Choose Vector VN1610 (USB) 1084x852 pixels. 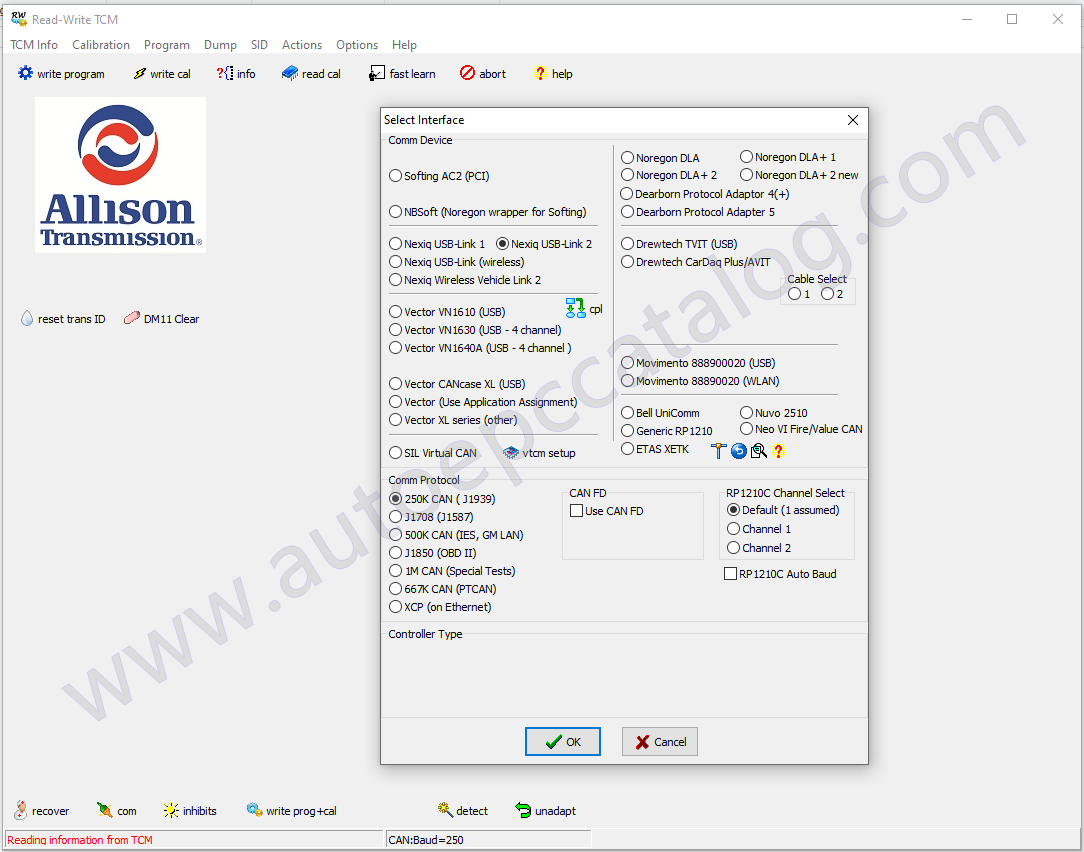395,311
